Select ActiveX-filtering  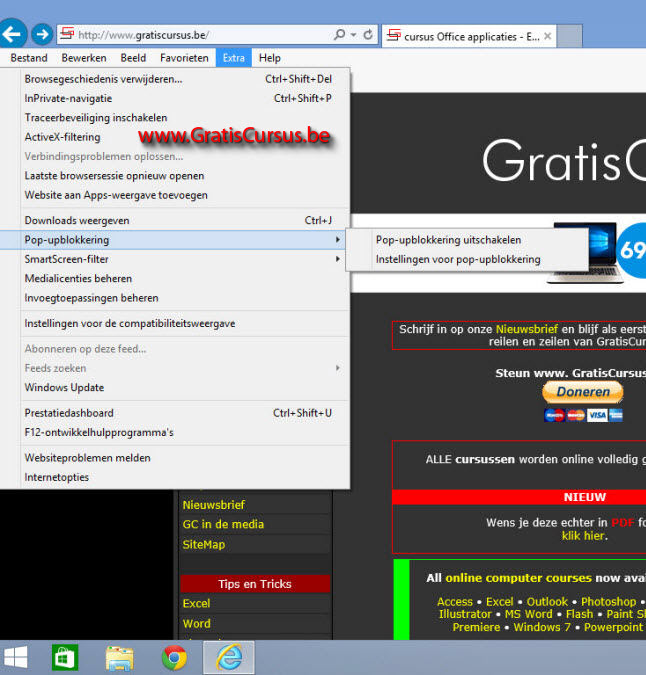coord(175,137)
